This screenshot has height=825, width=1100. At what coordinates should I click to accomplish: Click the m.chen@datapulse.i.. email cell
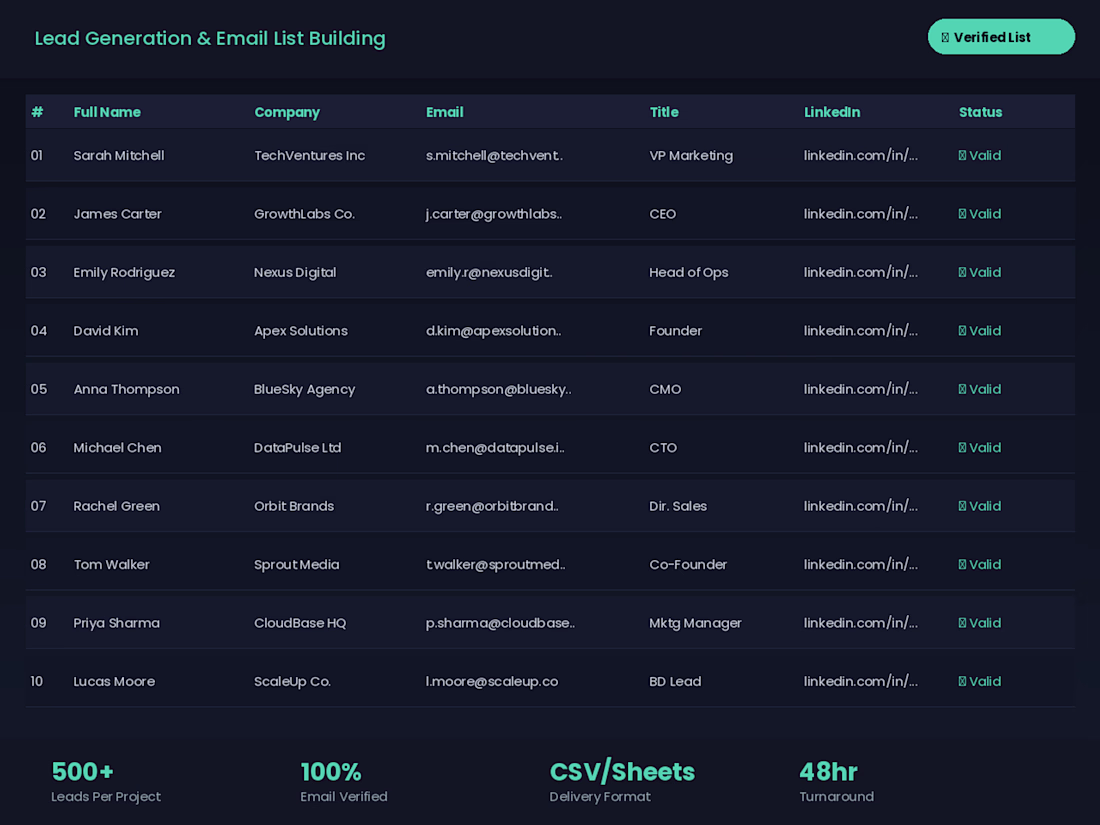click(495, 448)
